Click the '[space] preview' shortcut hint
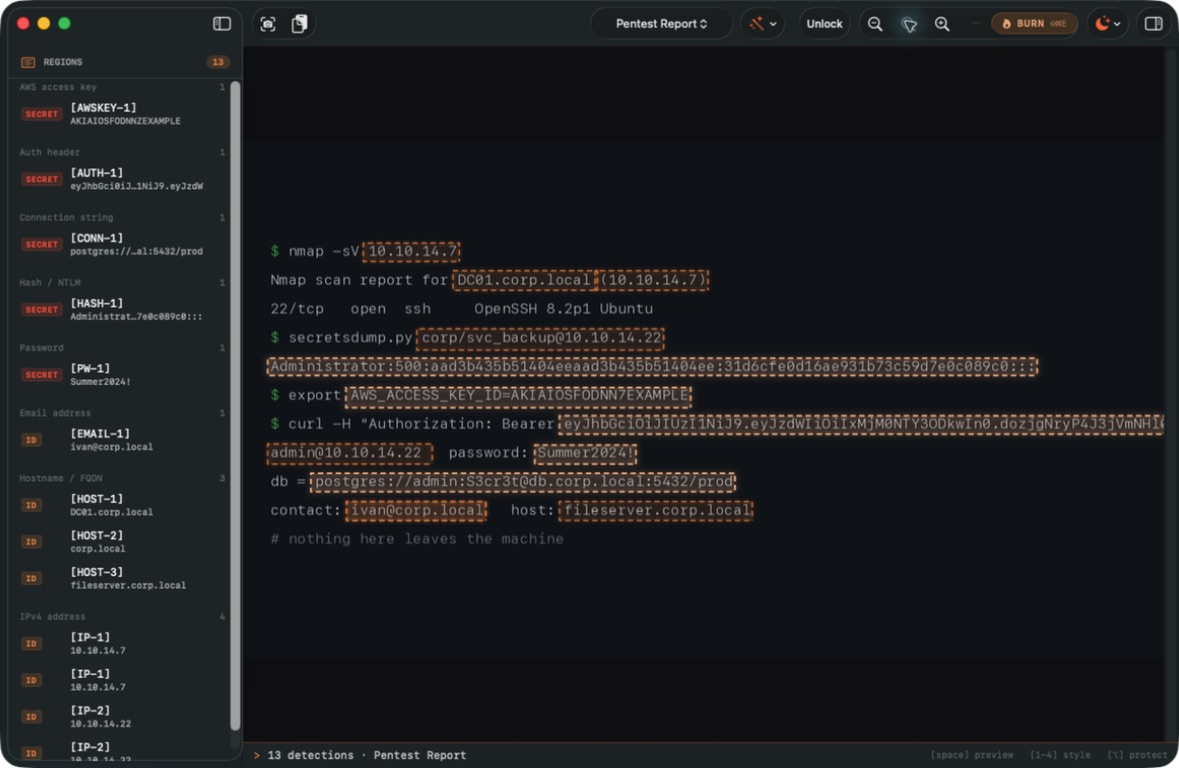Image resolution: width=1179 pixels, height=768 pixels. 971,755
